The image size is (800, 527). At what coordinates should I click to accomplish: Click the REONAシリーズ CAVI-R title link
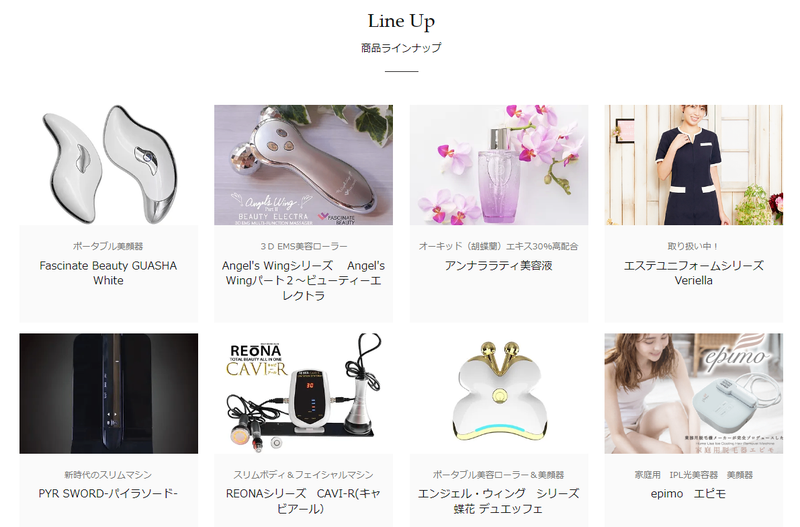[304, 501]
